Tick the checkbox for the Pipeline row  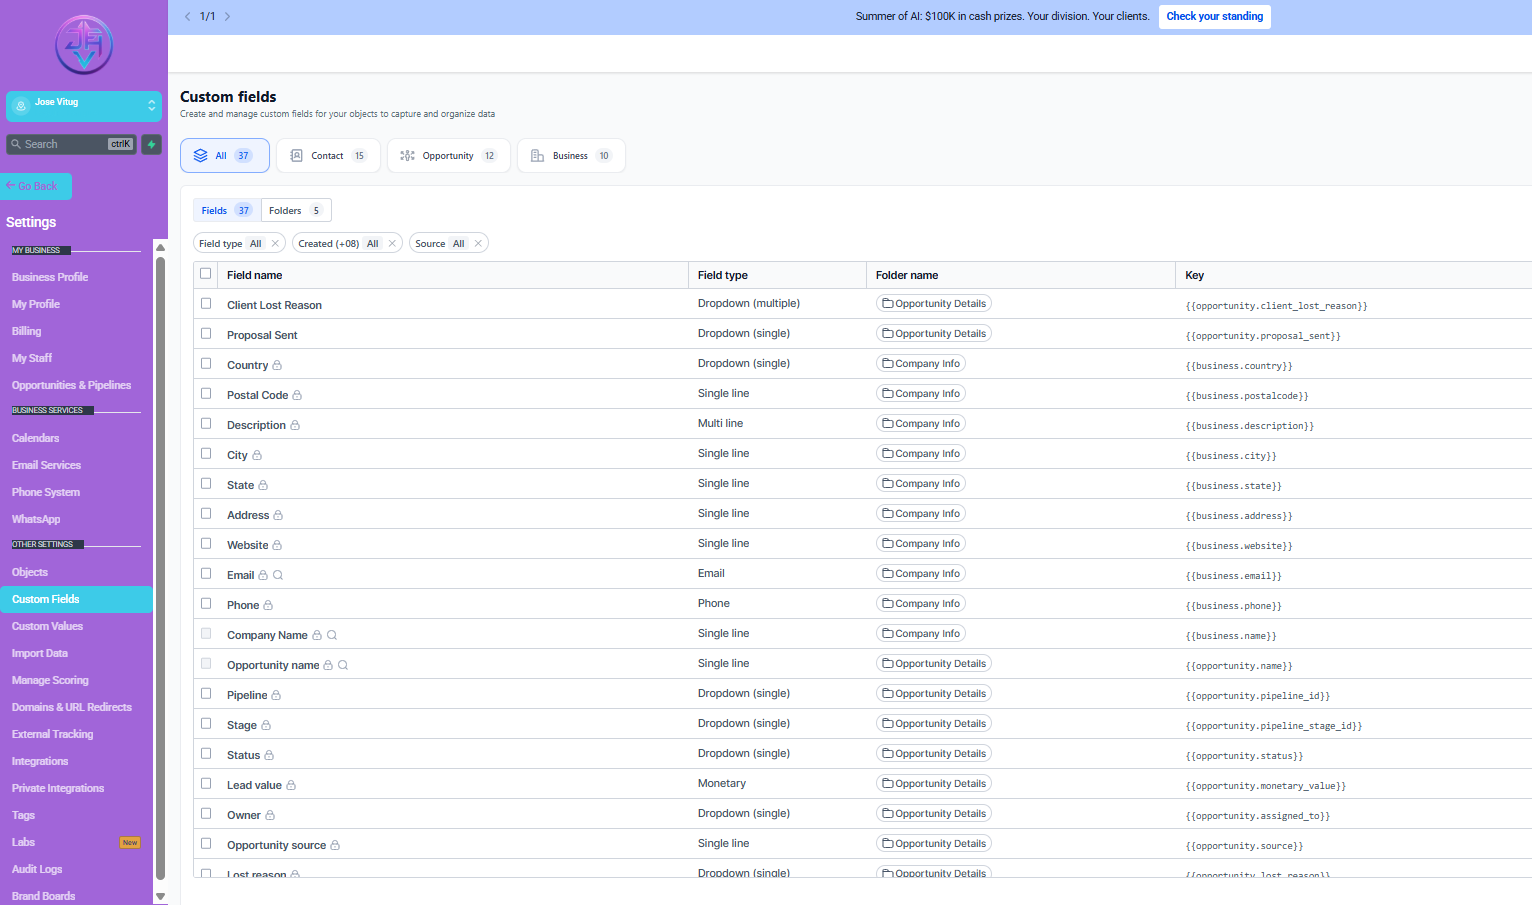206,693
